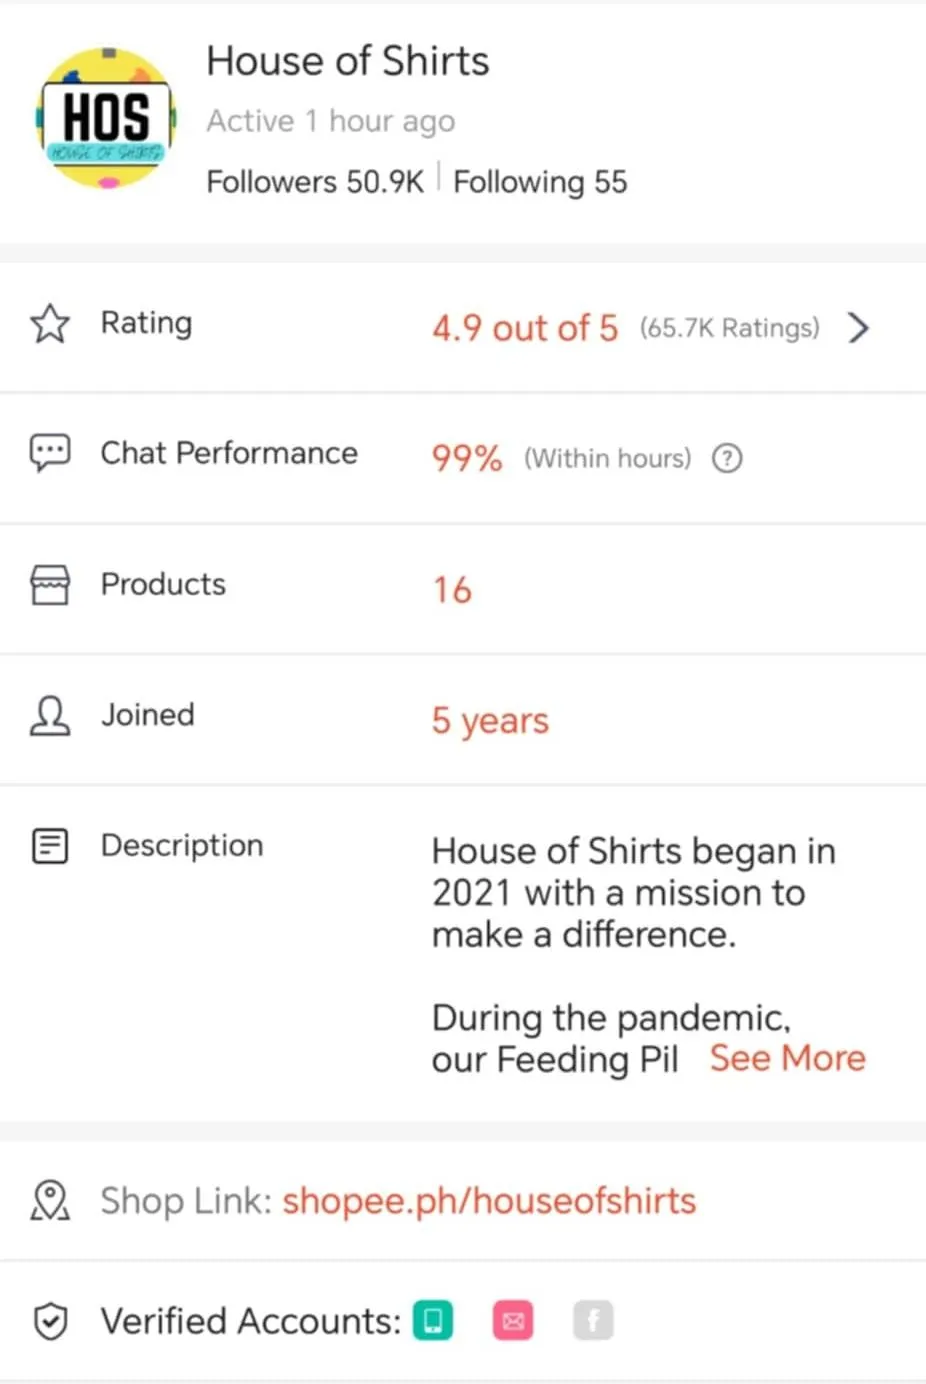The width and height of the screenshot is (926, 1384).
Task: Click the Description document icon
Action: 50,846
